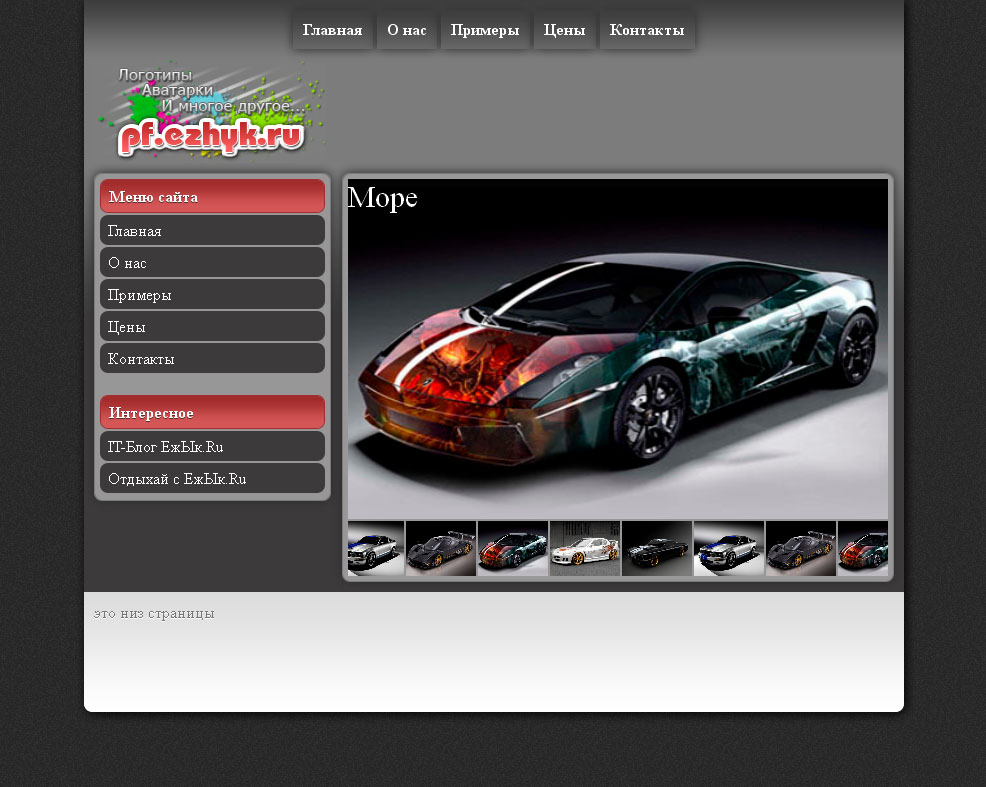
Task: Click the Меню сайта red header
Action: [213, 197]
